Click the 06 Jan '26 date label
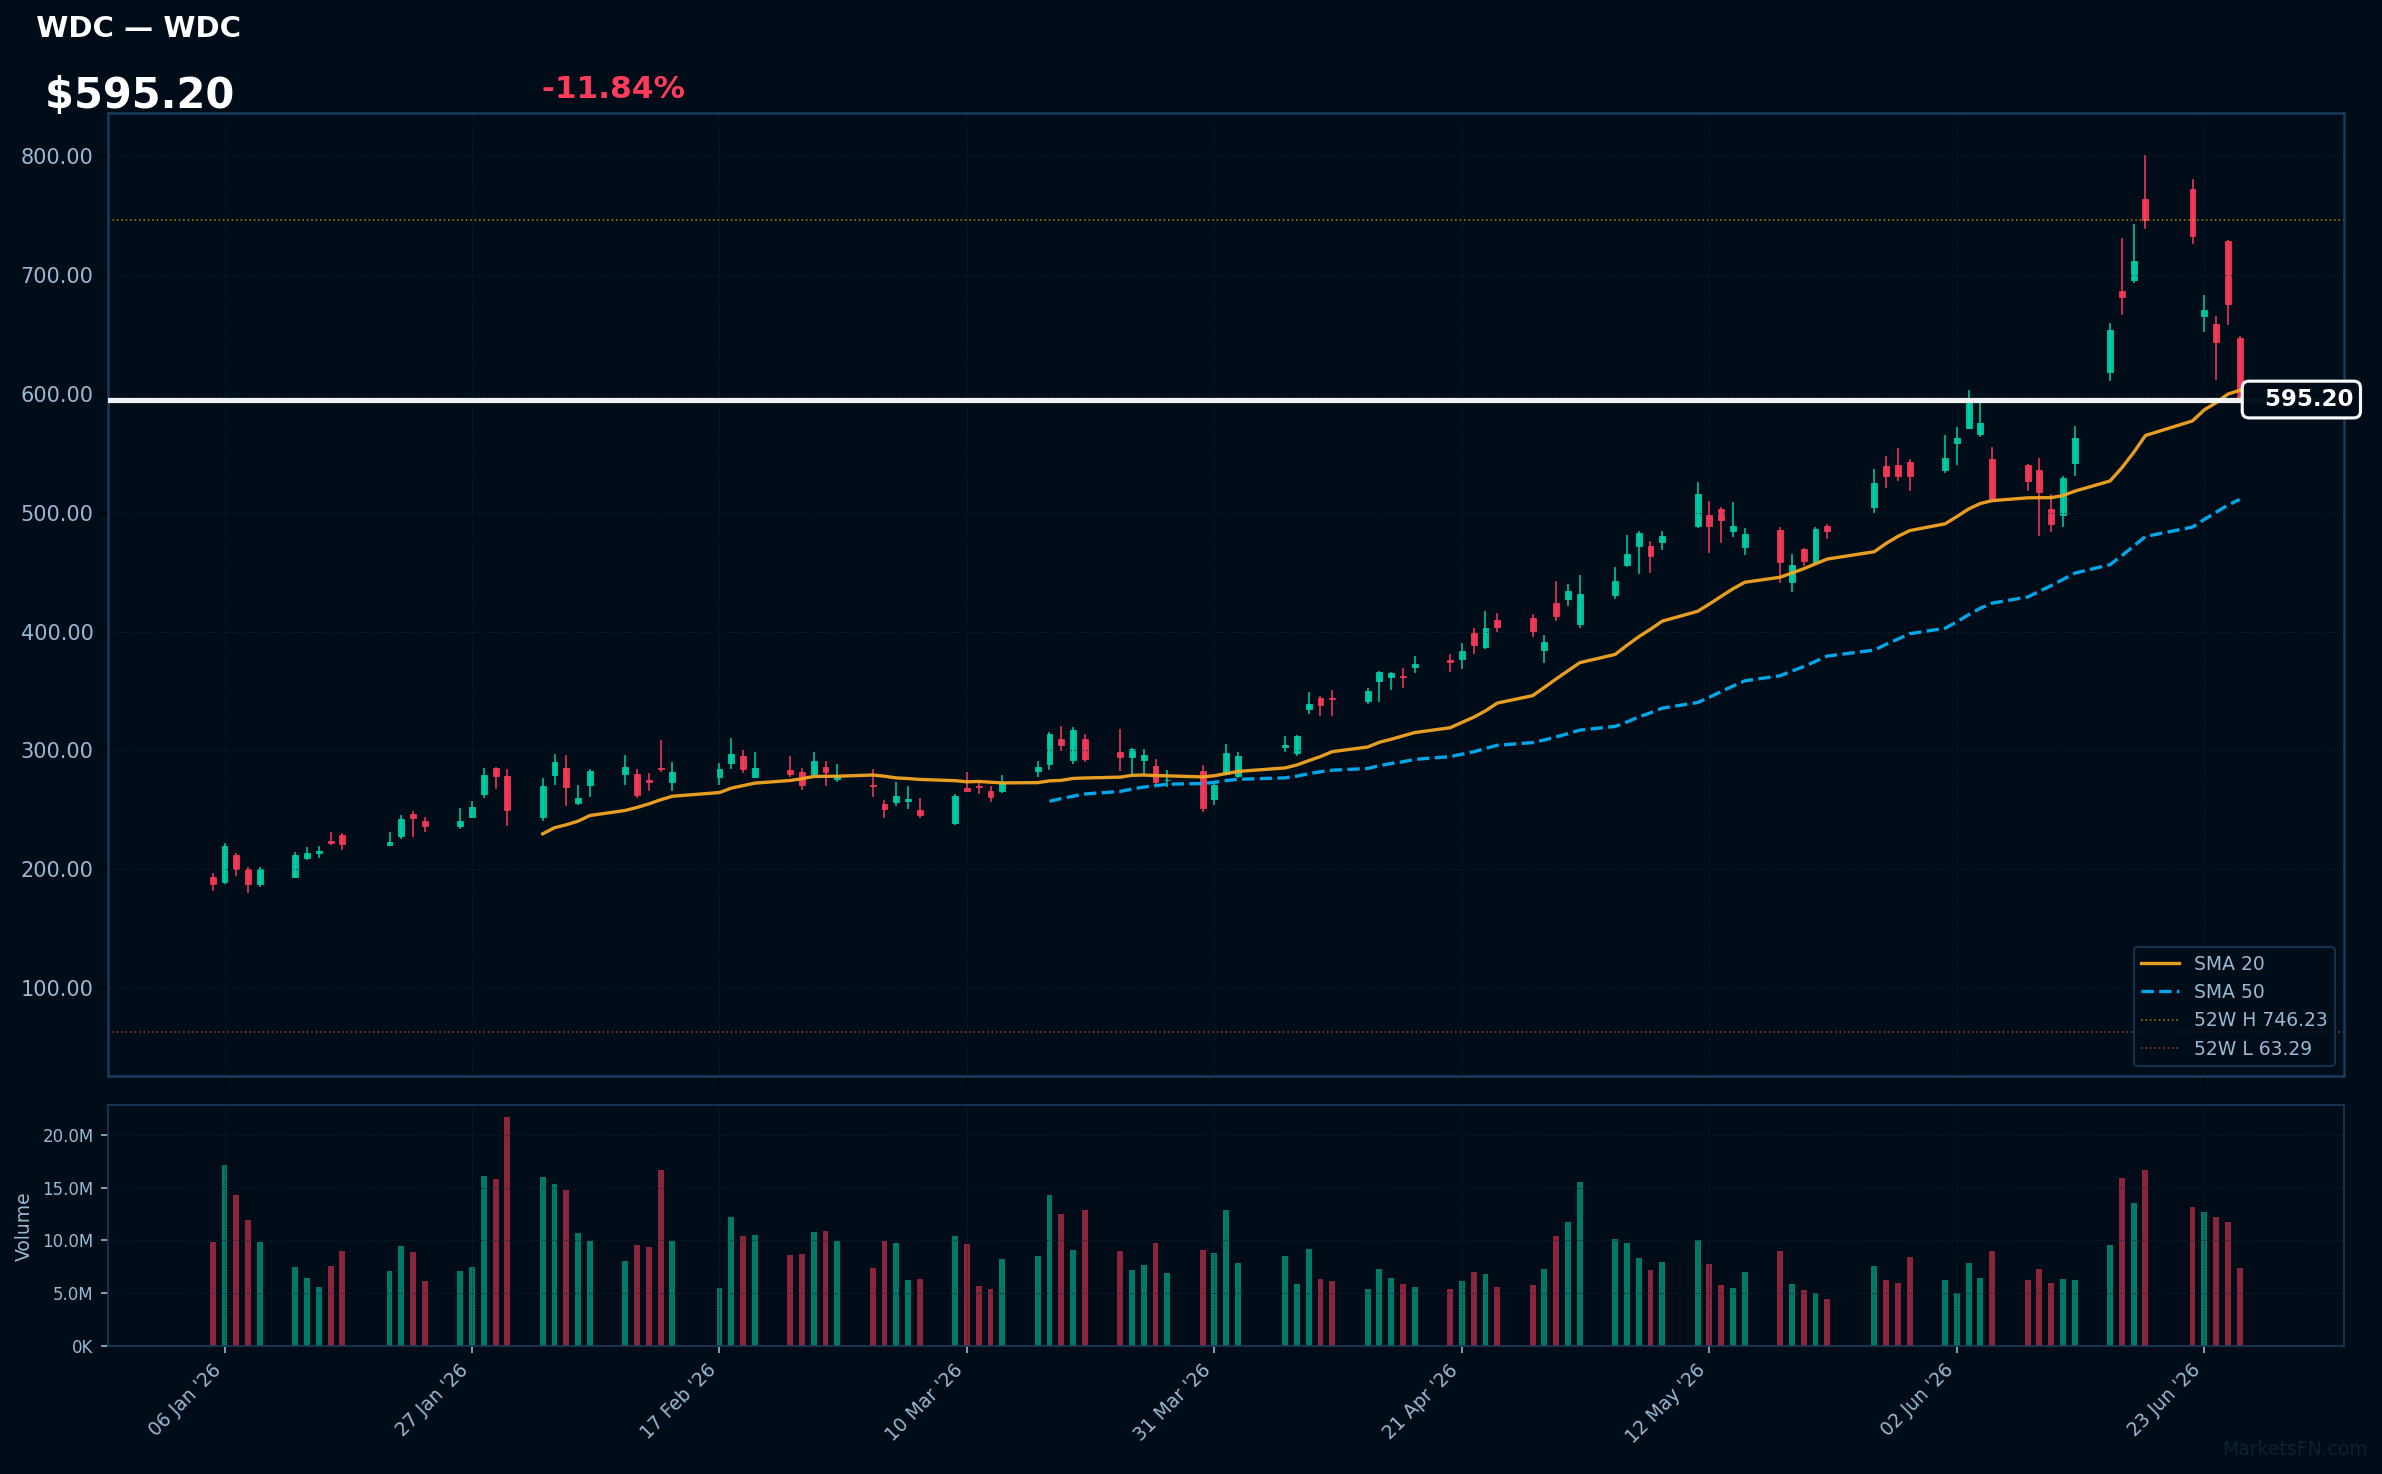 click(185, 1400)
